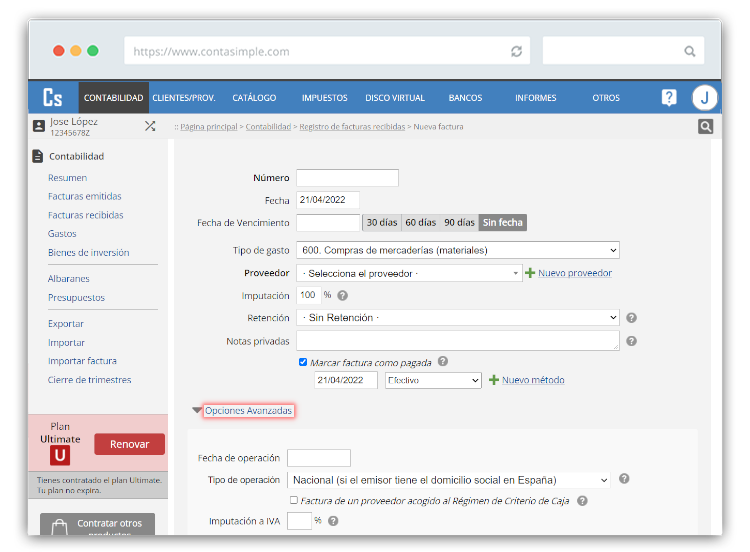Open the help question mark in top navigation

[669, 98]
